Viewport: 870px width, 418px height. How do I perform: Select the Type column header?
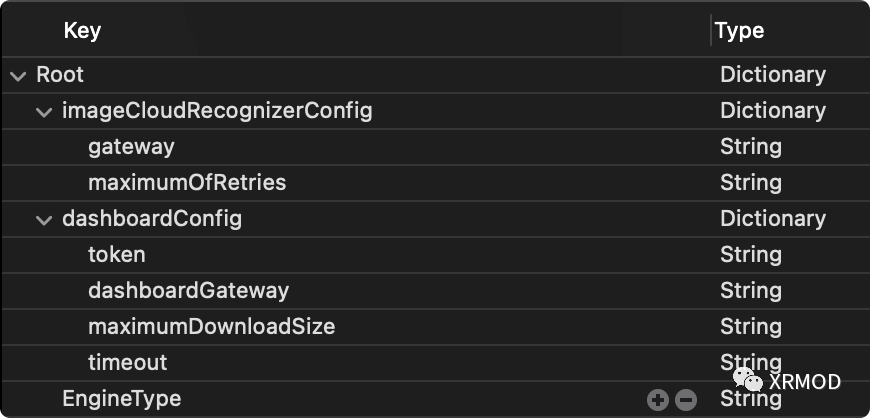pos(739,31)
